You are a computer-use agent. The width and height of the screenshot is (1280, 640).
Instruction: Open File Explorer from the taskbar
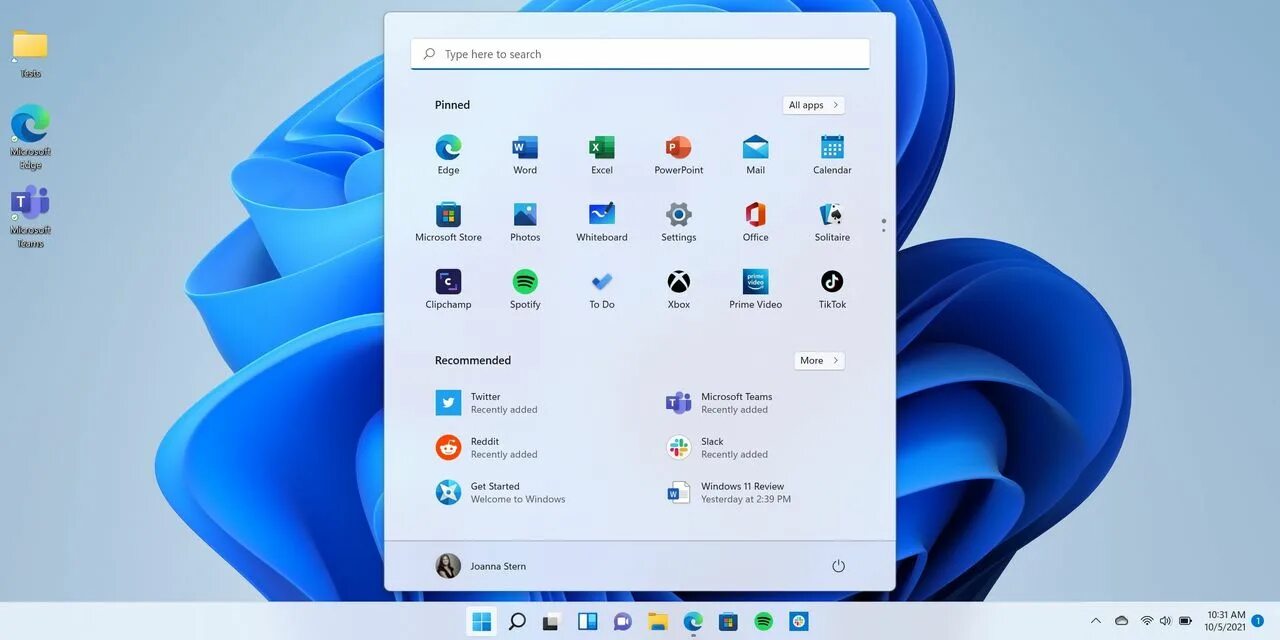click(x=657, y=621)
